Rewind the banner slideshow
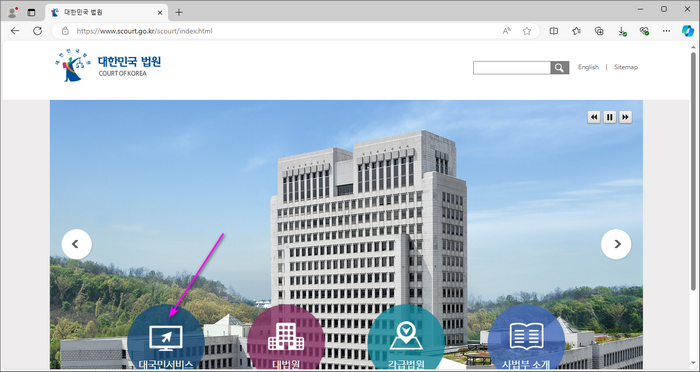Image resolution: width=700 pixels, height=372 pixels. [x=594, y=117]
